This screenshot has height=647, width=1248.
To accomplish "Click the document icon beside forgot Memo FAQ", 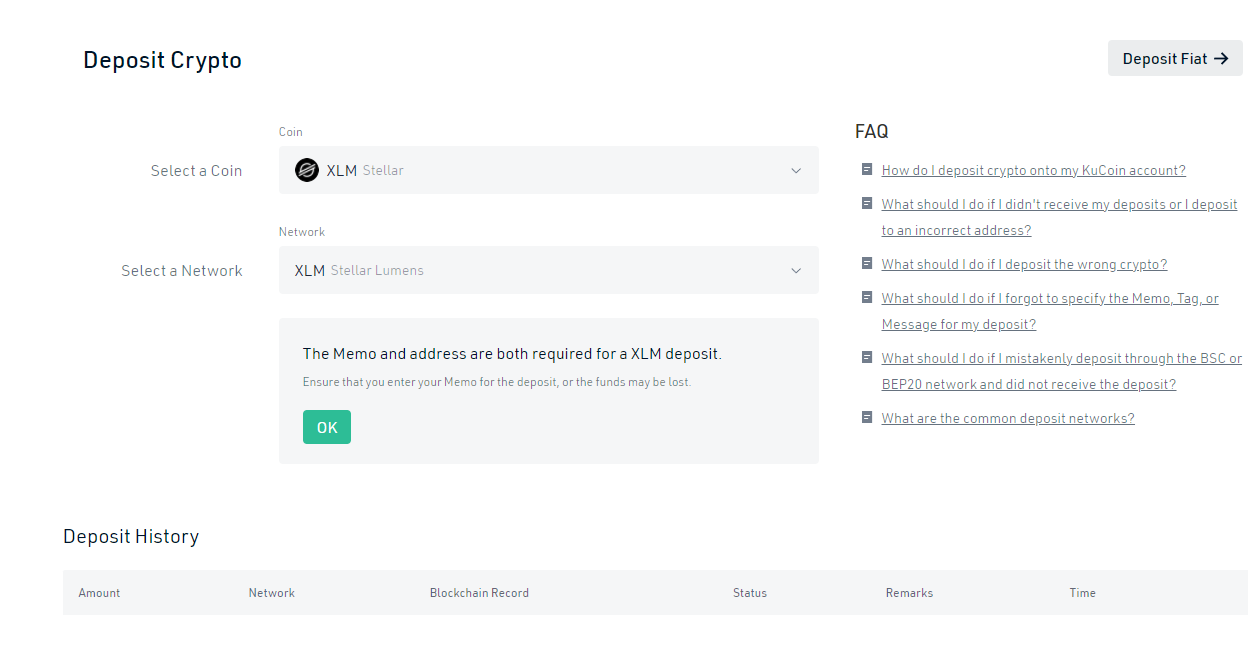I will (x=867, y=298).
